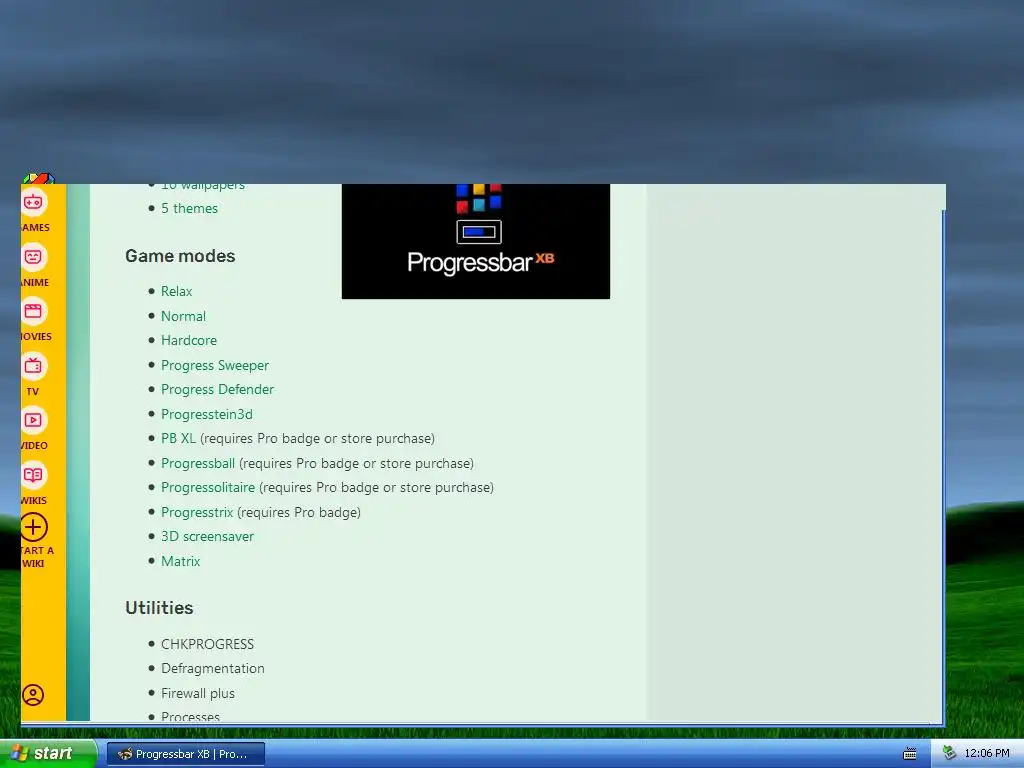Open the Hardcore game mode link
Image resolution: width=1024 pixels, height=768 pixels.
point(189,340)
